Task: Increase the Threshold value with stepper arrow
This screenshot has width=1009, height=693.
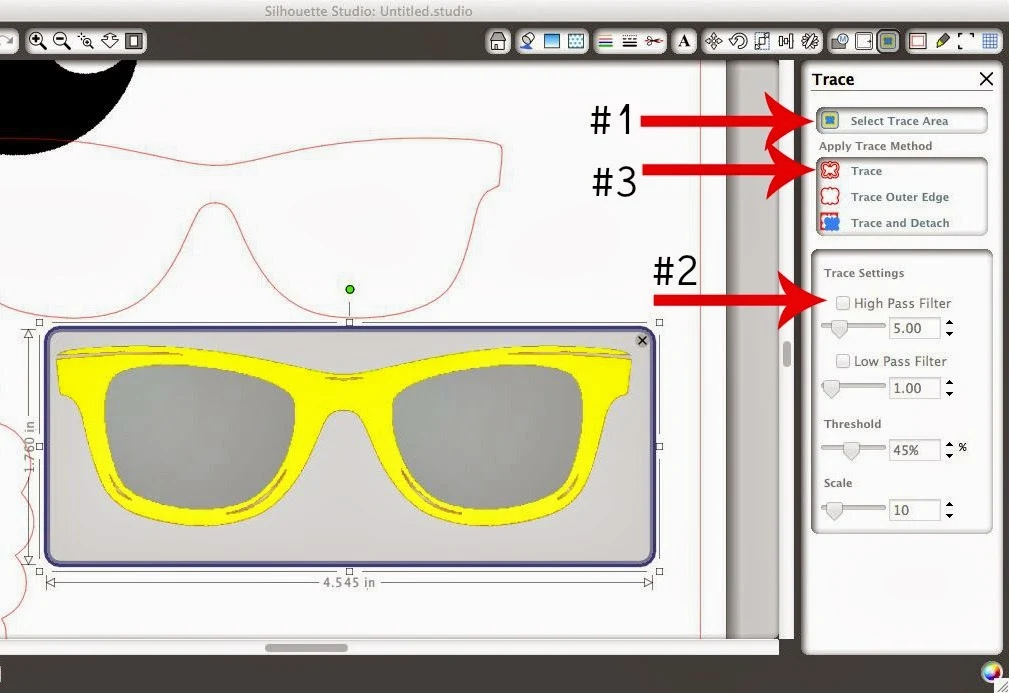Action: (x=948, y=444)
